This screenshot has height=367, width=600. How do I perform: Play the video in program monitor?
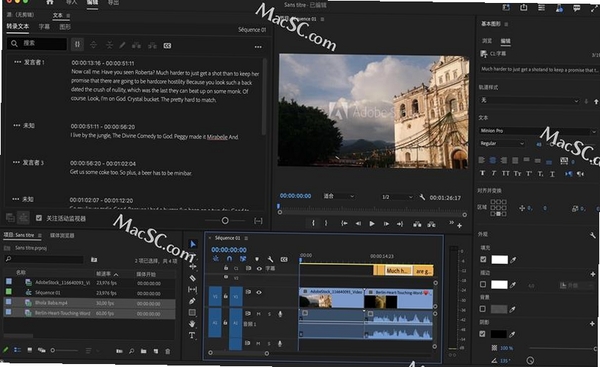372,223
